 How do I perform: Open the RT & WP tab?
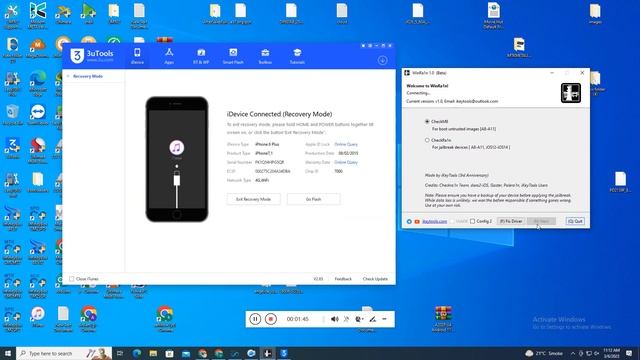[x=201, y=56]
